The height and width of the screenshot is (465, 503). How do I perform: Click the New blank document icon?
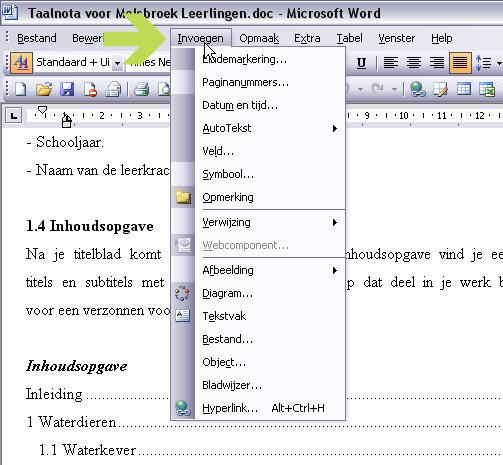point(20,89)
